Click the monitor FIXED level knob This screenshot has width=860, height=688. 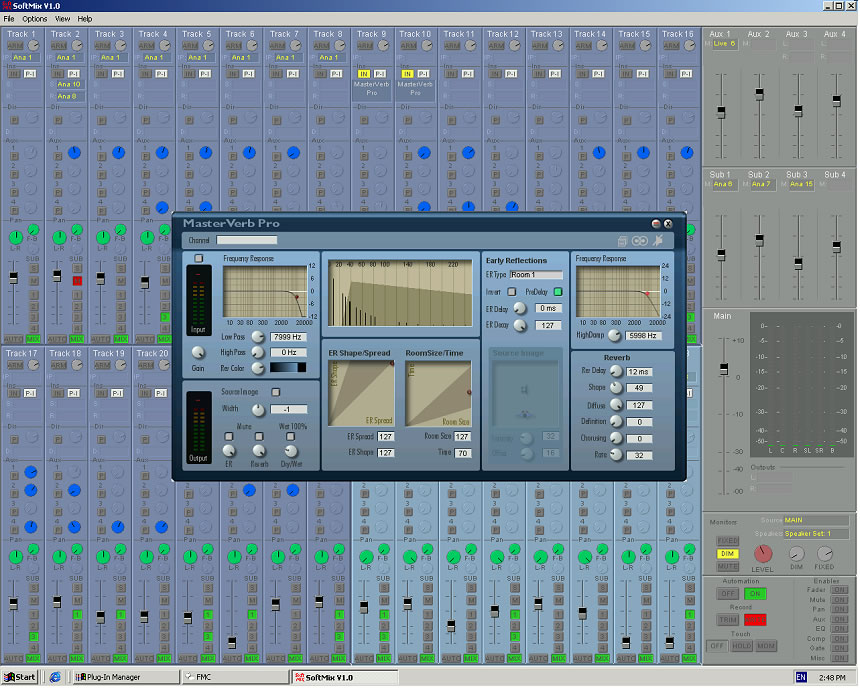click(x=824, y=554)
